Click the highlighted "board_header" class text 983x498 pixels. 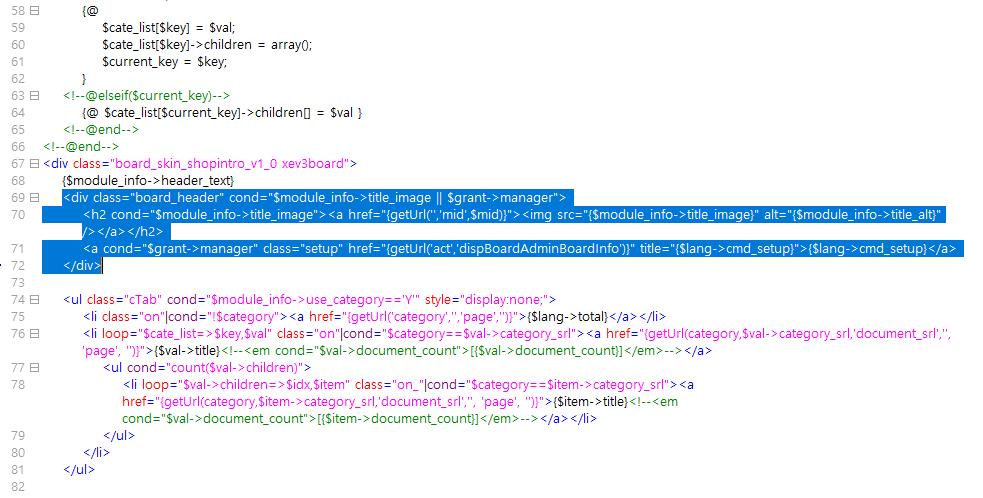tap(176, 198)
